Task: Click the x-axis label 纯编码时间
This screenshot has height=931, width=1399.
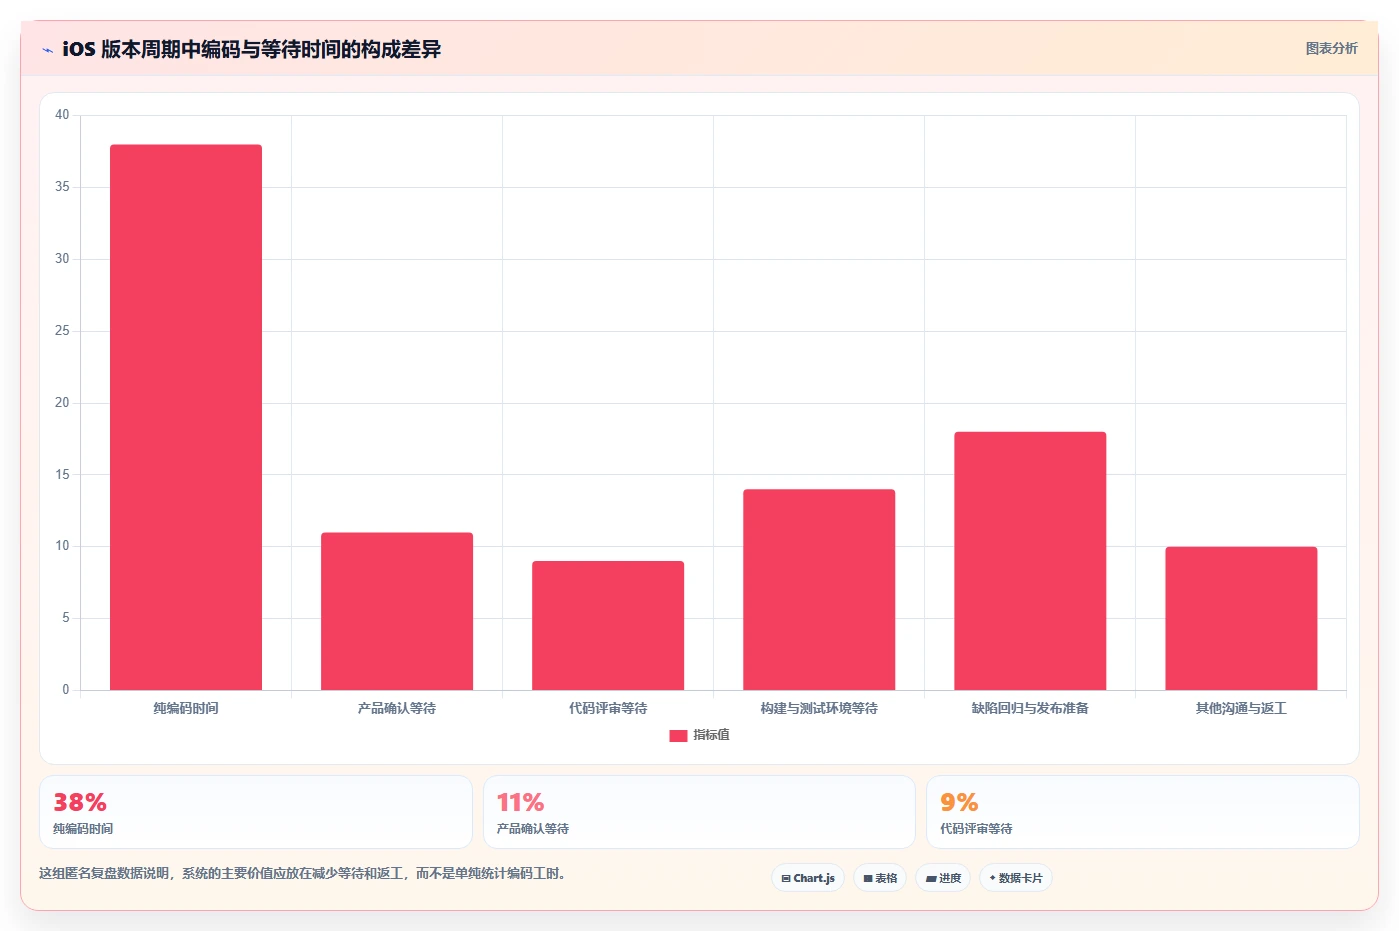Action: 186,708
